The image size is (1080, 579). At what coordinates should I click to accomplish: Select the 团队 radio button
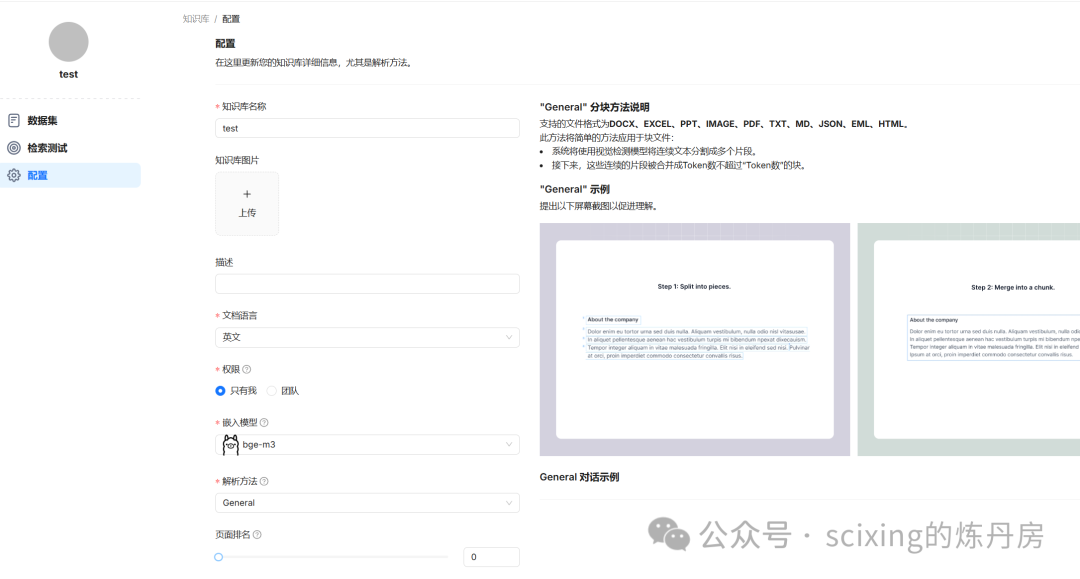[x=271, y=391]
